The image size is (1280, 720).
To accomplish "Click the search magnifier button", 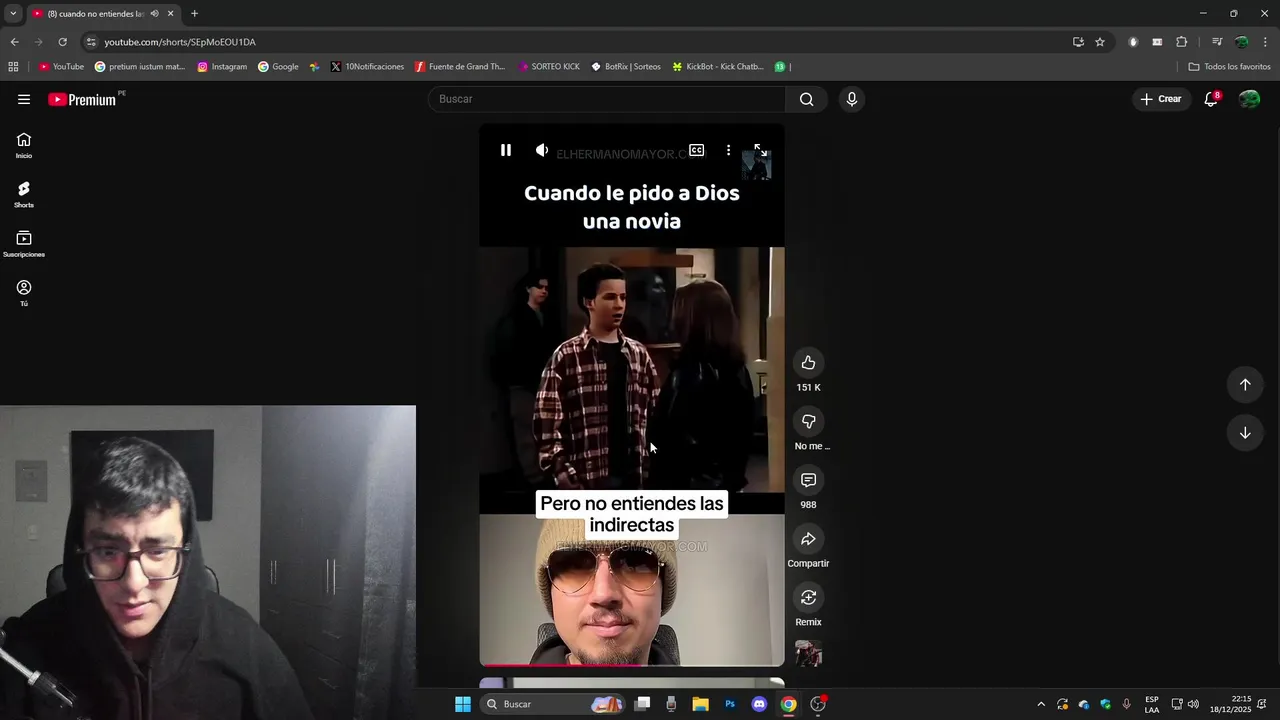I will click(806, 99).
